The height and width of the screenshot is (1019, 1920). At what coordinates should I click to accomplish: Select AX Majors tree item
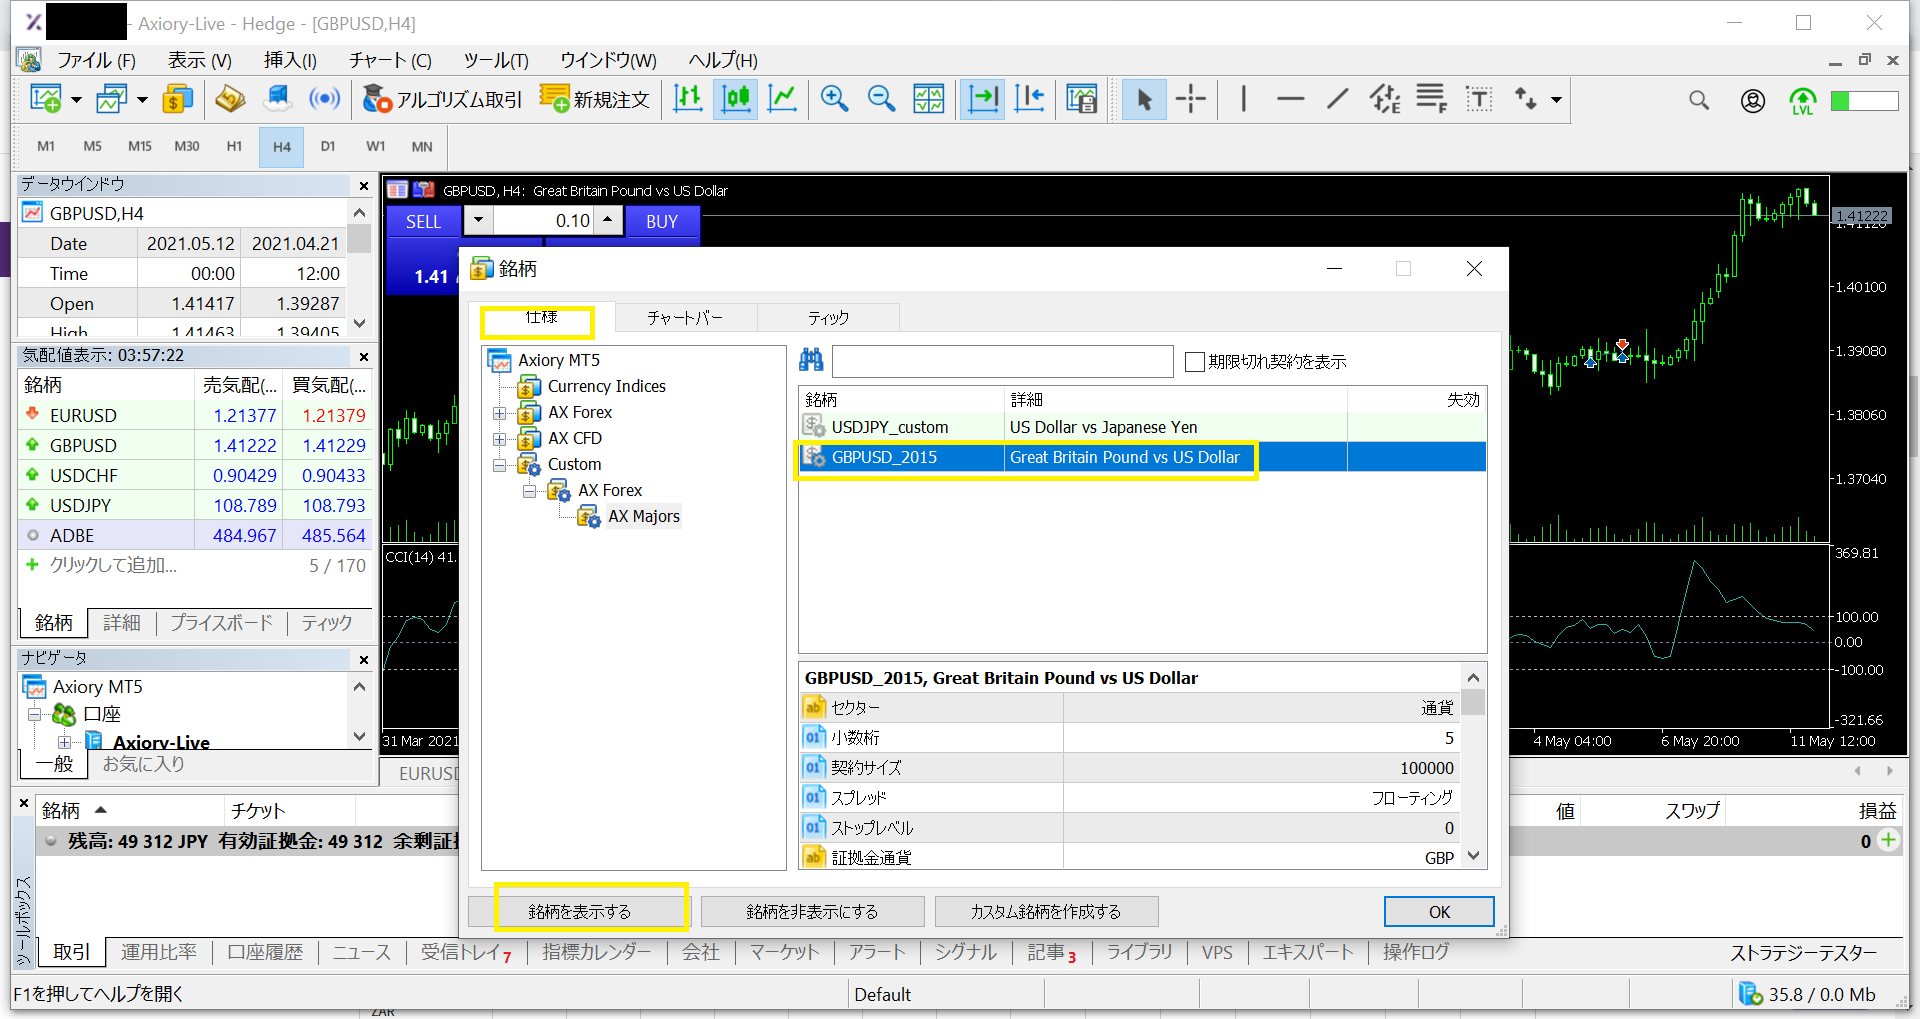click(644, 516)
